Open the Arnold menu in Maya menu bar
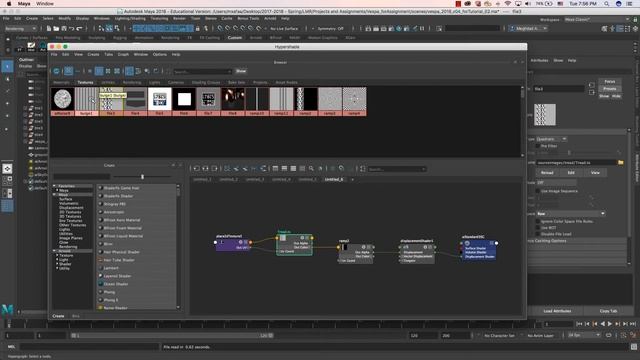640x360 pixels. tap(270, 18)
